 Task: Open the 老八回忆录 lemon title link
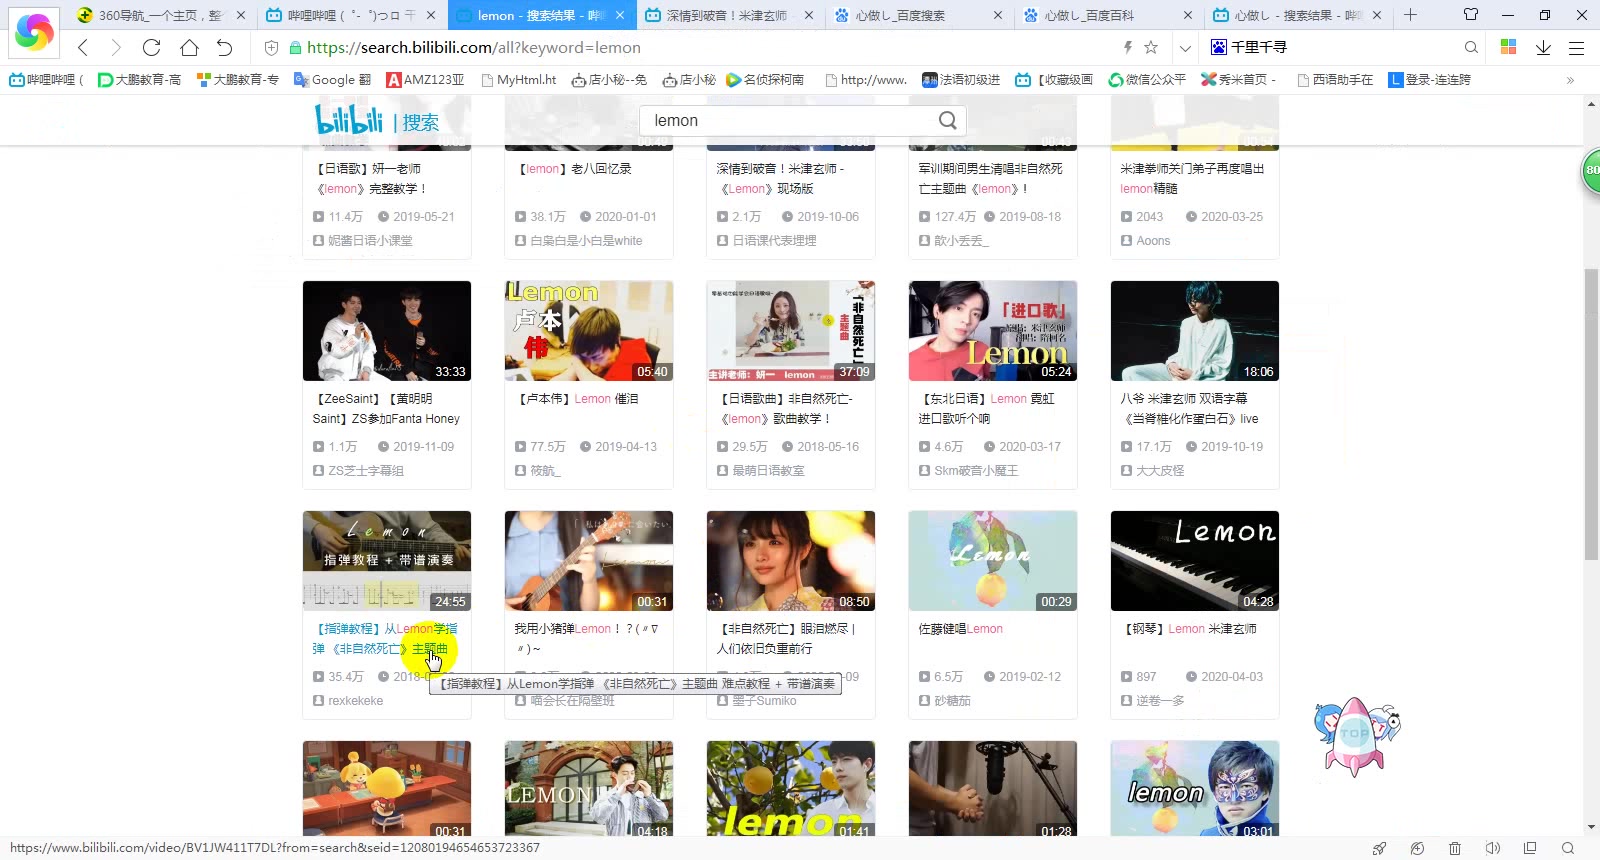575,169
